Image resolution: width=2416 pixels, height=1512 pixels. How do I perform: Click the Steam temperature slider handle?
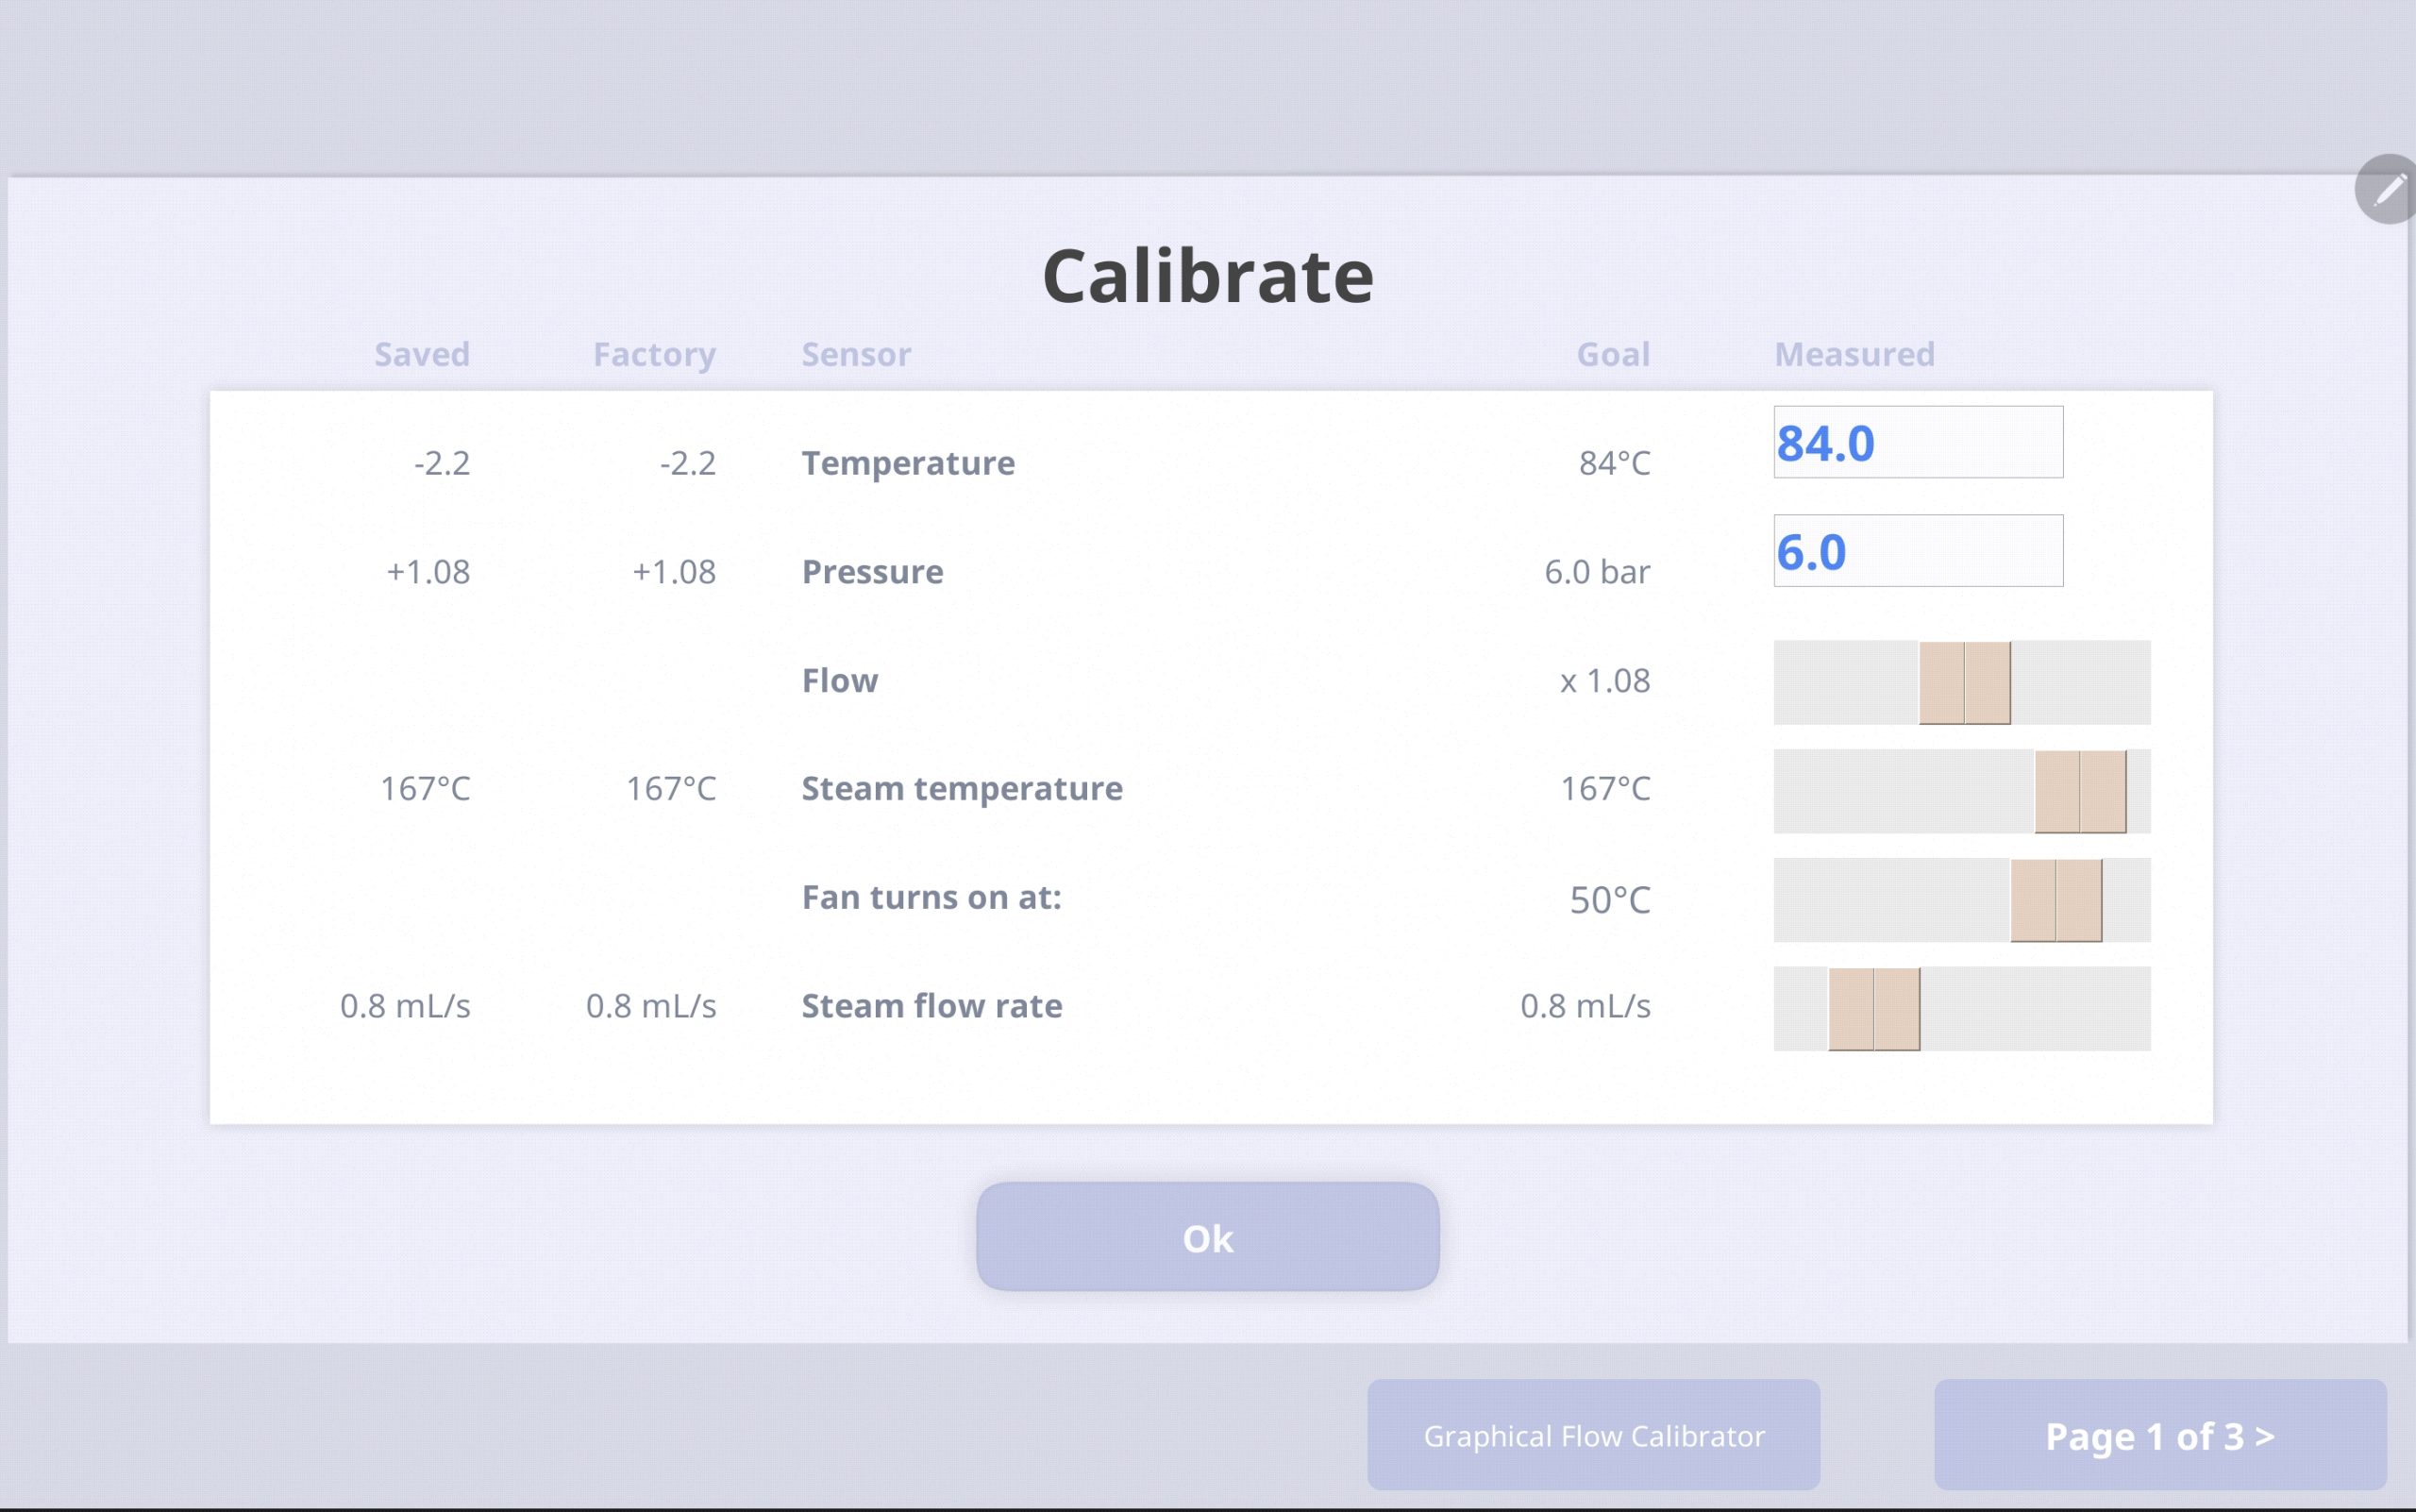tap(2080, 791)
